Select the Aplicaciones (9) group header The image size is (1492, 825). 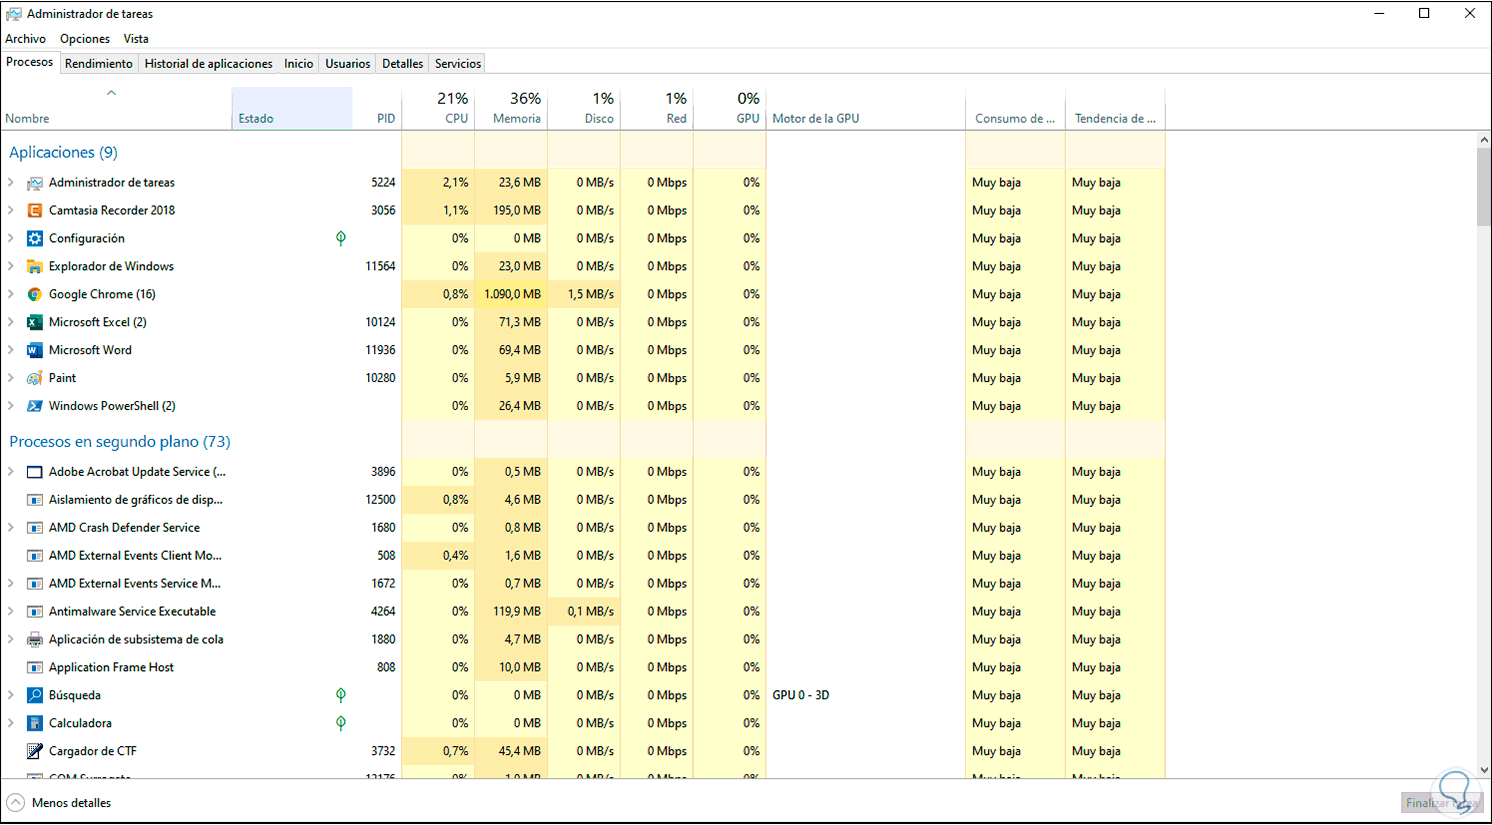point(63,153)
